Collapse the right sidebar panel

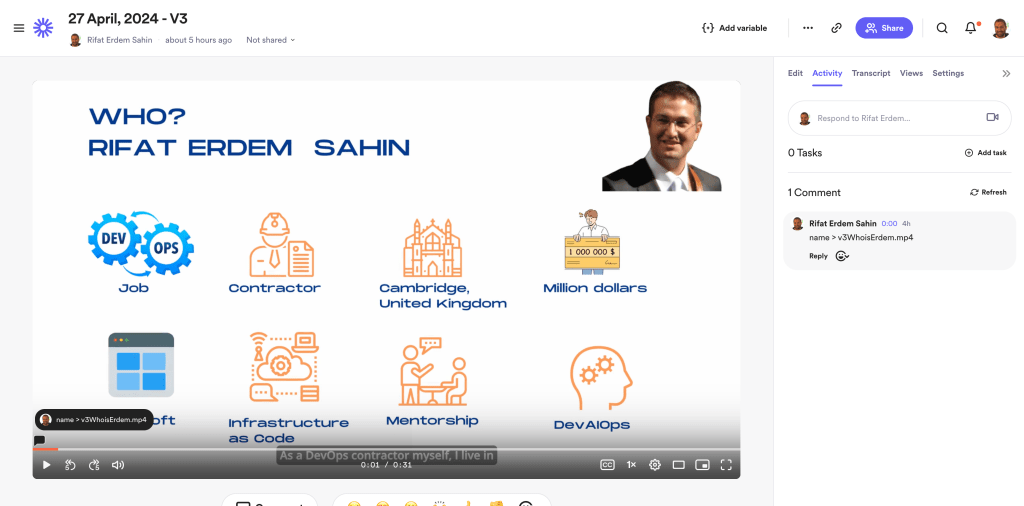1006,74
